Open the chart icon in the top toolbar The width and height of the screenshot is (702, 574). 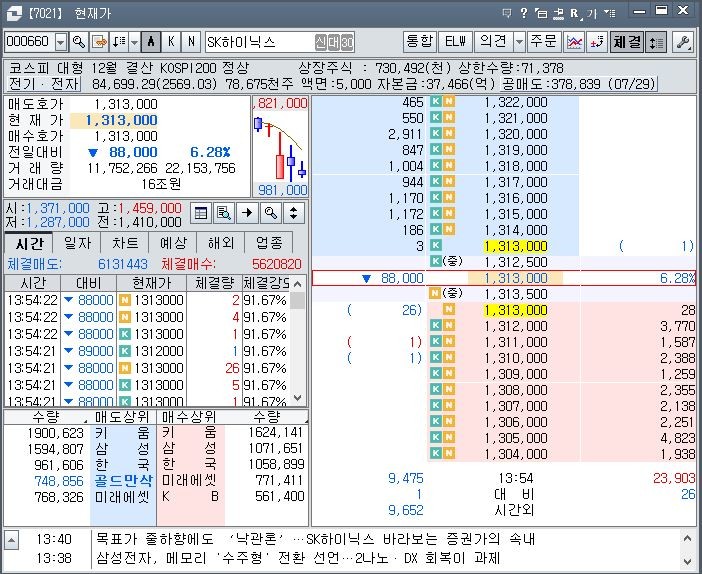[574, 42]
